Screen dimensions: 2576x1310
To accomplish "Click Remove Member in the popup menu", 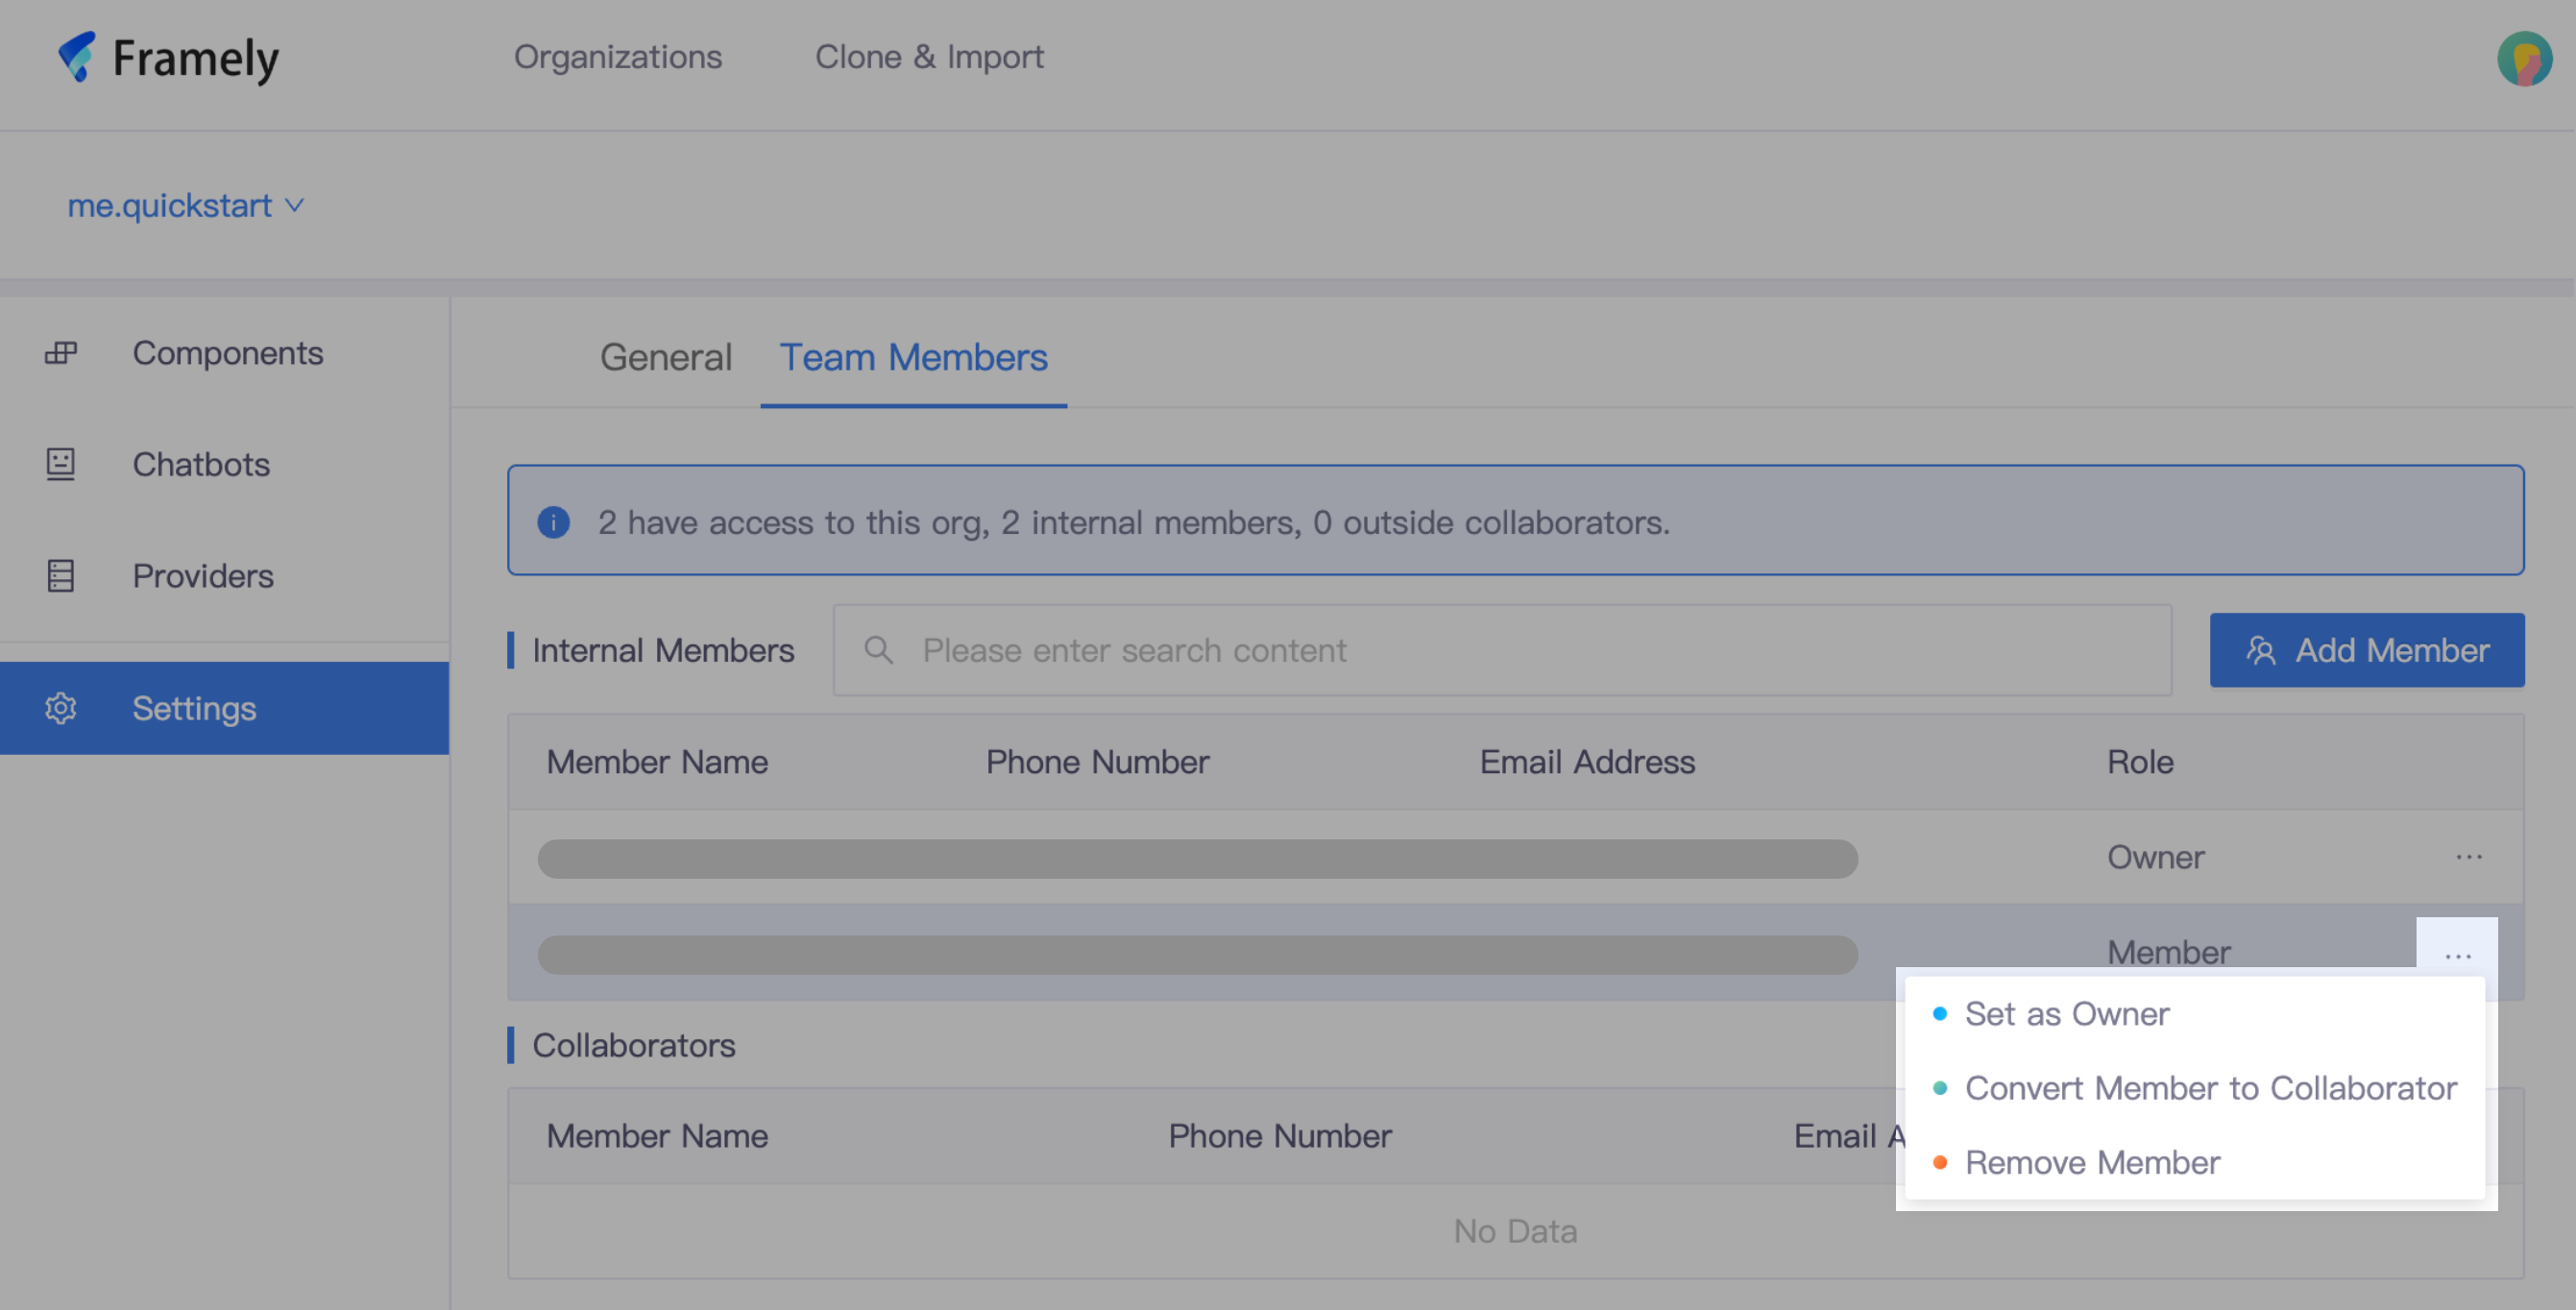I will (2092, 1162).
